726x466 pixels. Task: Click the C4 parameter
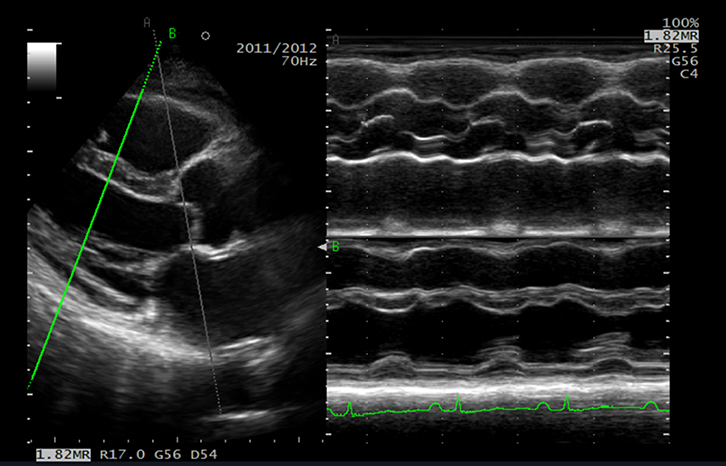tap(687, 73)
